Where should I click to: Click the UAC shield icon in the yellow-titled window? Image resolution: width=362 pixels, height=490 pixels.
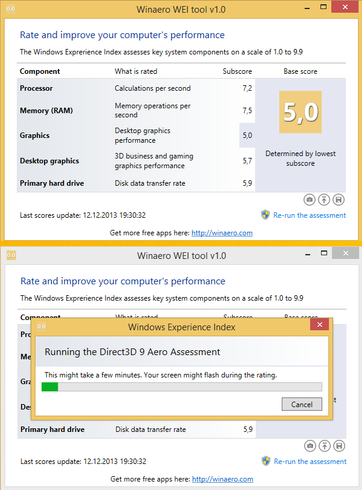(265, 215)
